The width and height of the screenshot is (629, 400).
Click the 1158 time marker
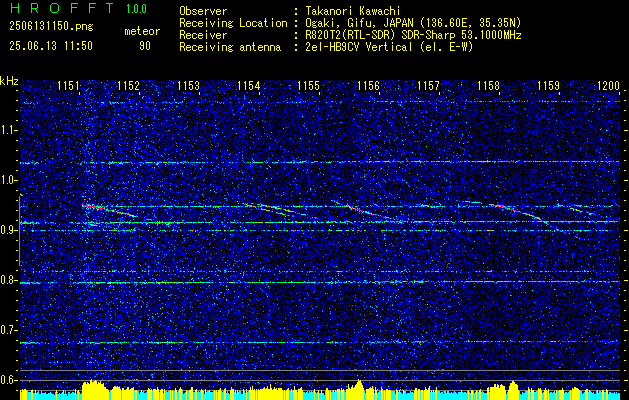click(x=489, y=85)
